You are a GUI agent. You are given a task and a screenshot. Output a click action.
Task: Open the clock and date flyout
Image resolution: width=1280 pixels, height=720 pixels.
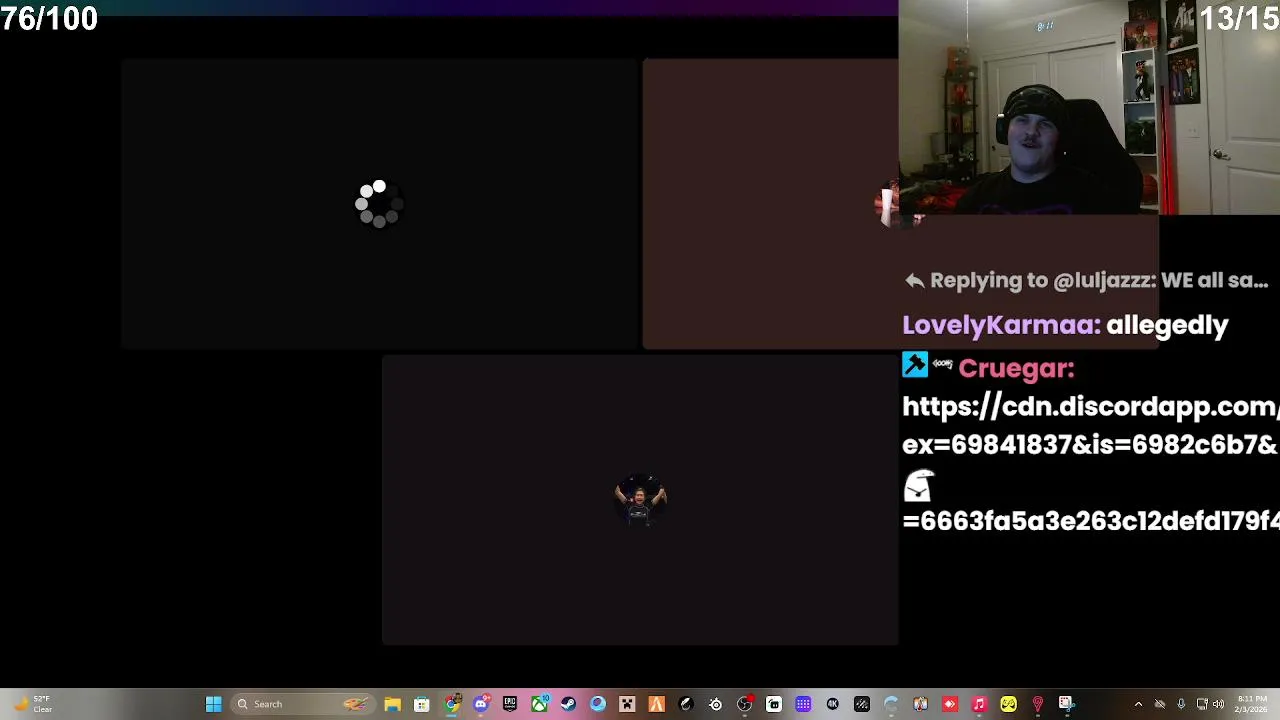(x=1251, y=704)
